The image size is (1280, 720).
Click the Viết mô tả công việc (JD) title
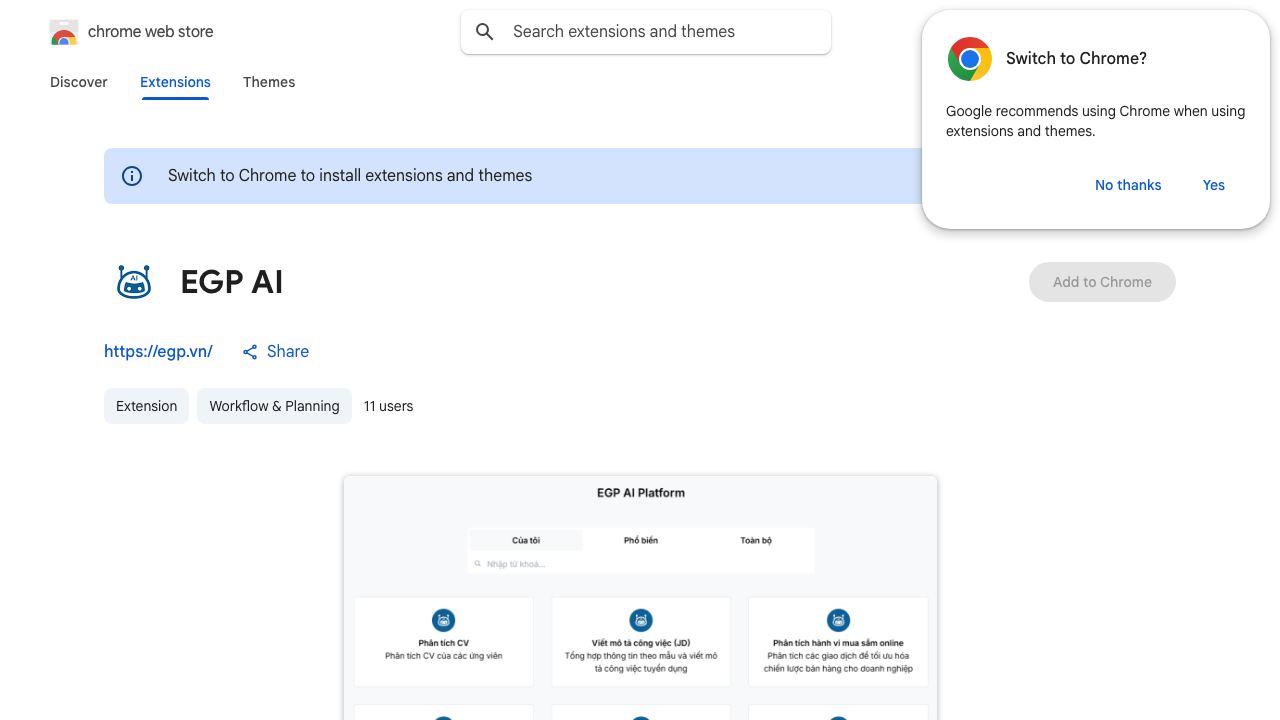pyautogui.click(x=641, y=643)
